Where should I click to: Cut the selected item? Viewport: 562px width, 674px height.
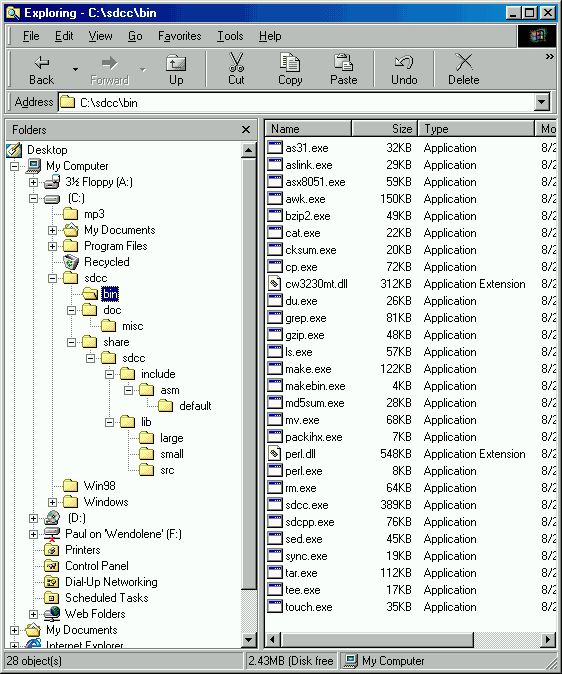[236, 70]
